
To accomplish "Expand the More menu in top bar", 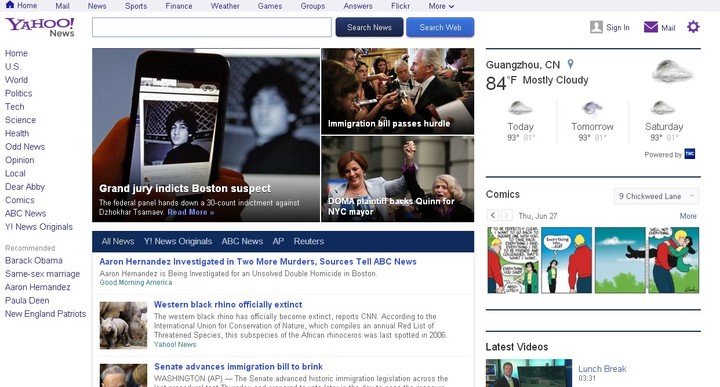I will 441,6.
